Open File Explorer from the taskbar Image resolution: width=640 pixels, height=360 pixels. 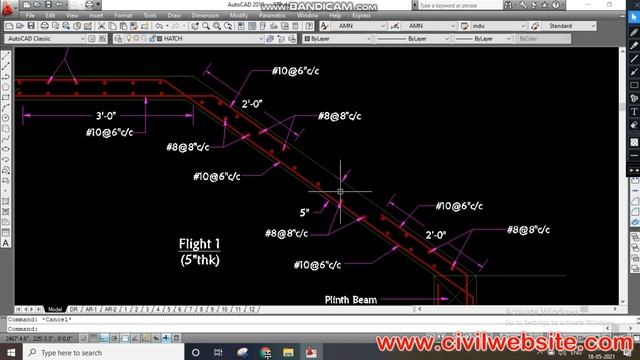click(x=288, y=352)
